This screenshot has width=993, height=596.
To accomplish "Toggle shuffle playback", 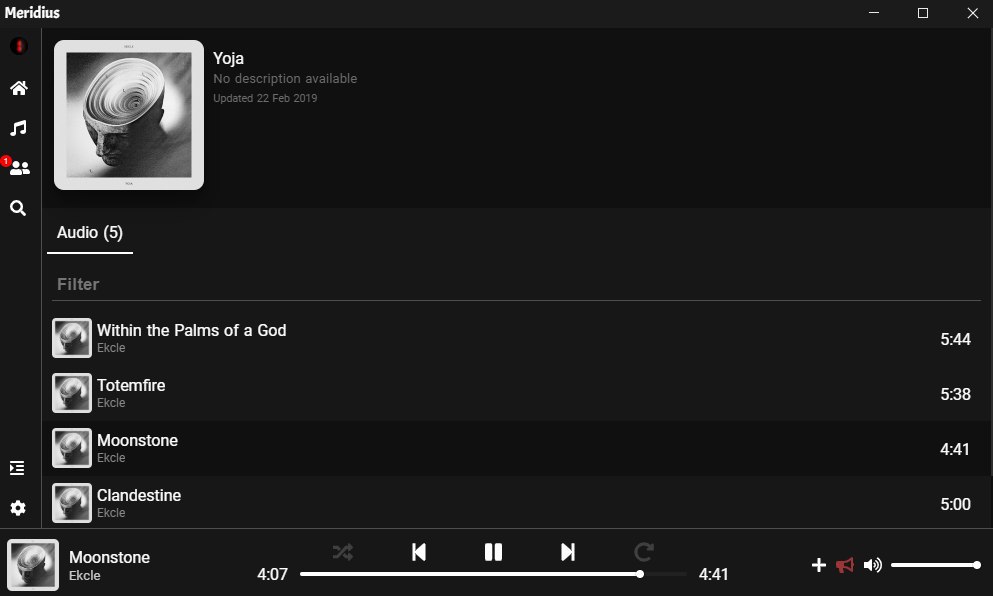I will pyautogui.click(x=343, y=552).
